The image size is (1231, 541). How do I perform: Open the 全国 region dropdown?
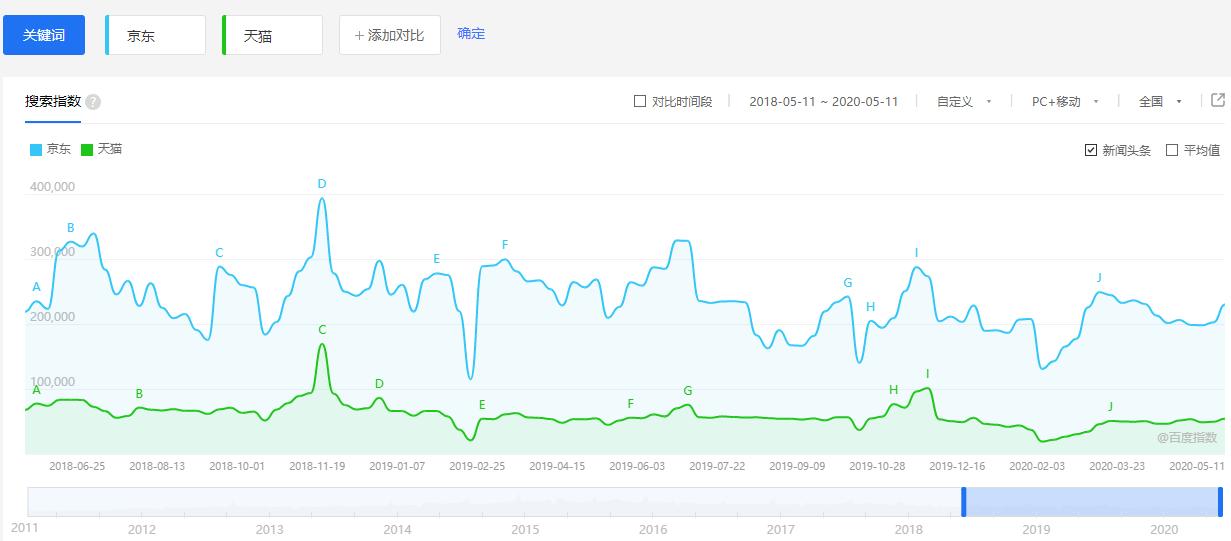point(1160,101)
